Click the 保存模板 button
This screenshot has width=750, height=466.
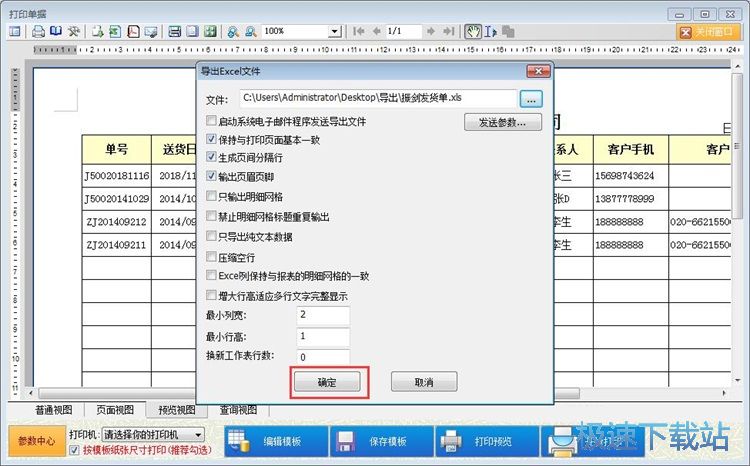382,441
